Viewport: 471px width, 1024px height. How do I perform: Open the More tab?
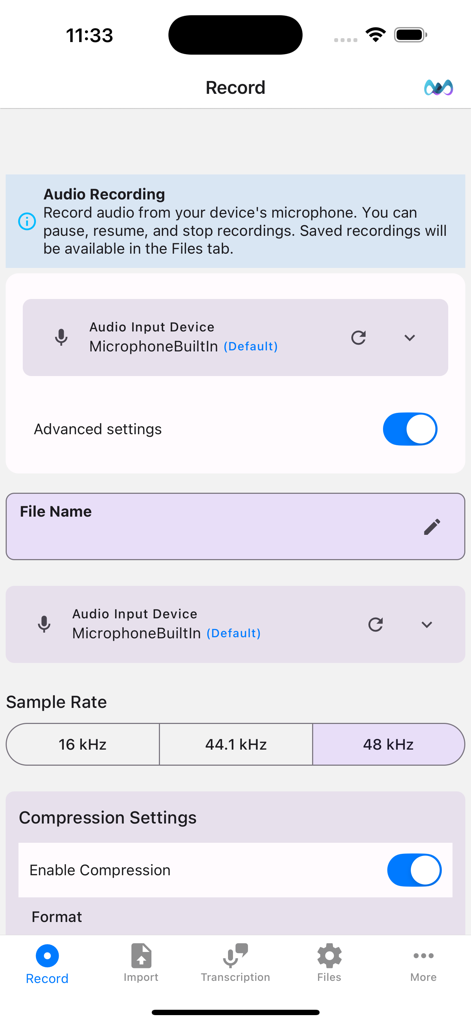(x=423, y=963)
